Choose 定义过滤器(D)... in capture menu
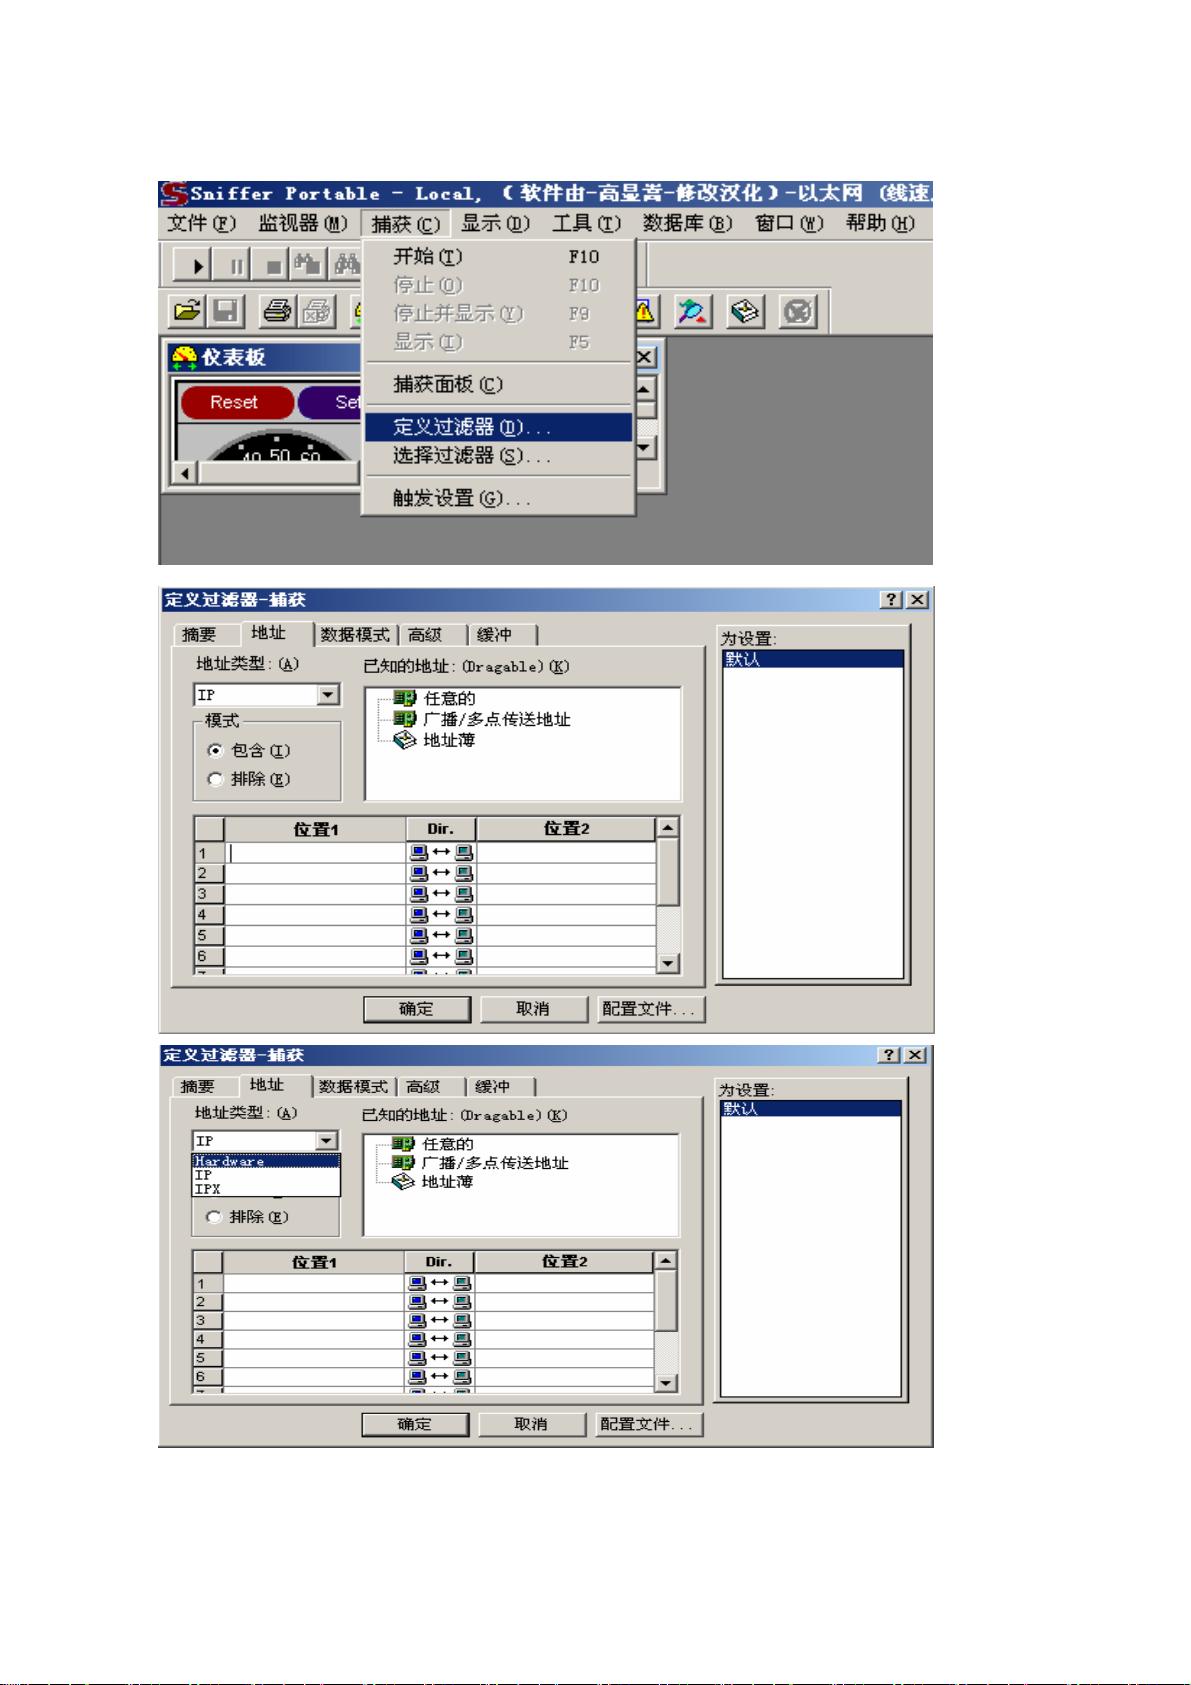1191x1685 pixels. 498,427
